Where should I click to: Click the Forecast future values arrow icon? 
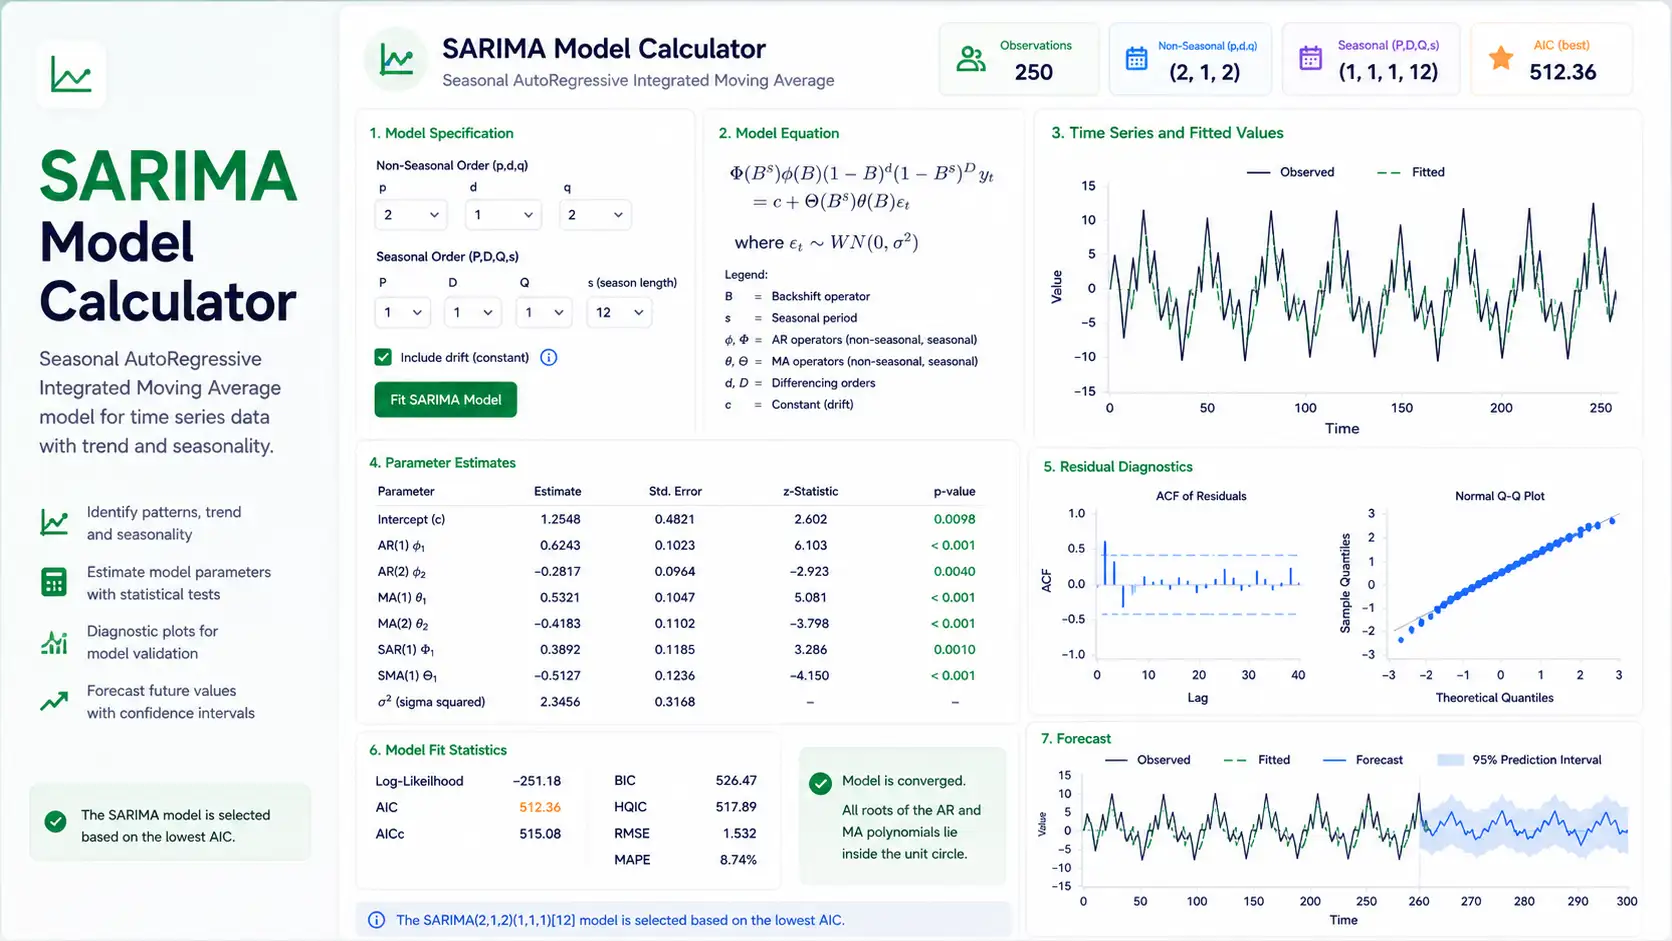pos(54,701)
